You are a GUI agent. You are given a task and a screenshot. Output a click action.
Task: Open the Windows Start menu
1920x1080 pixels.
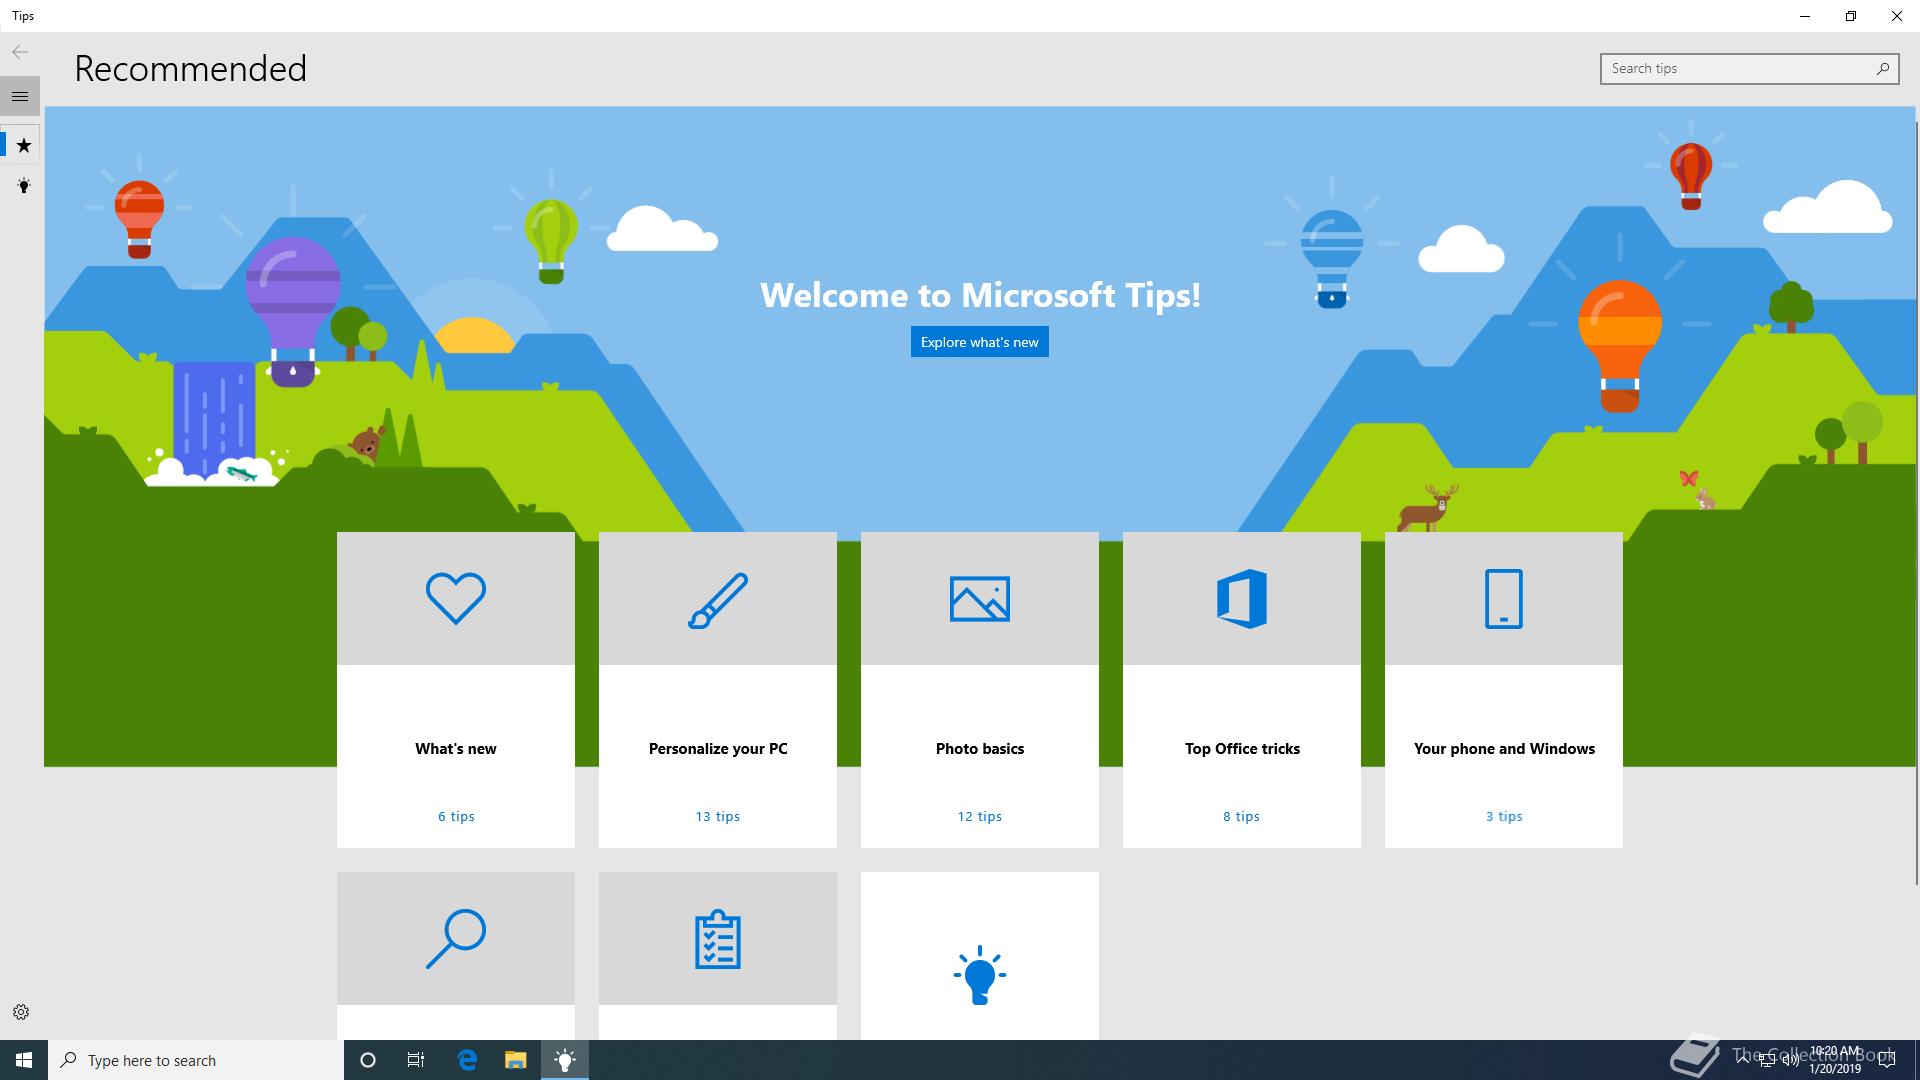point(24,1060)
